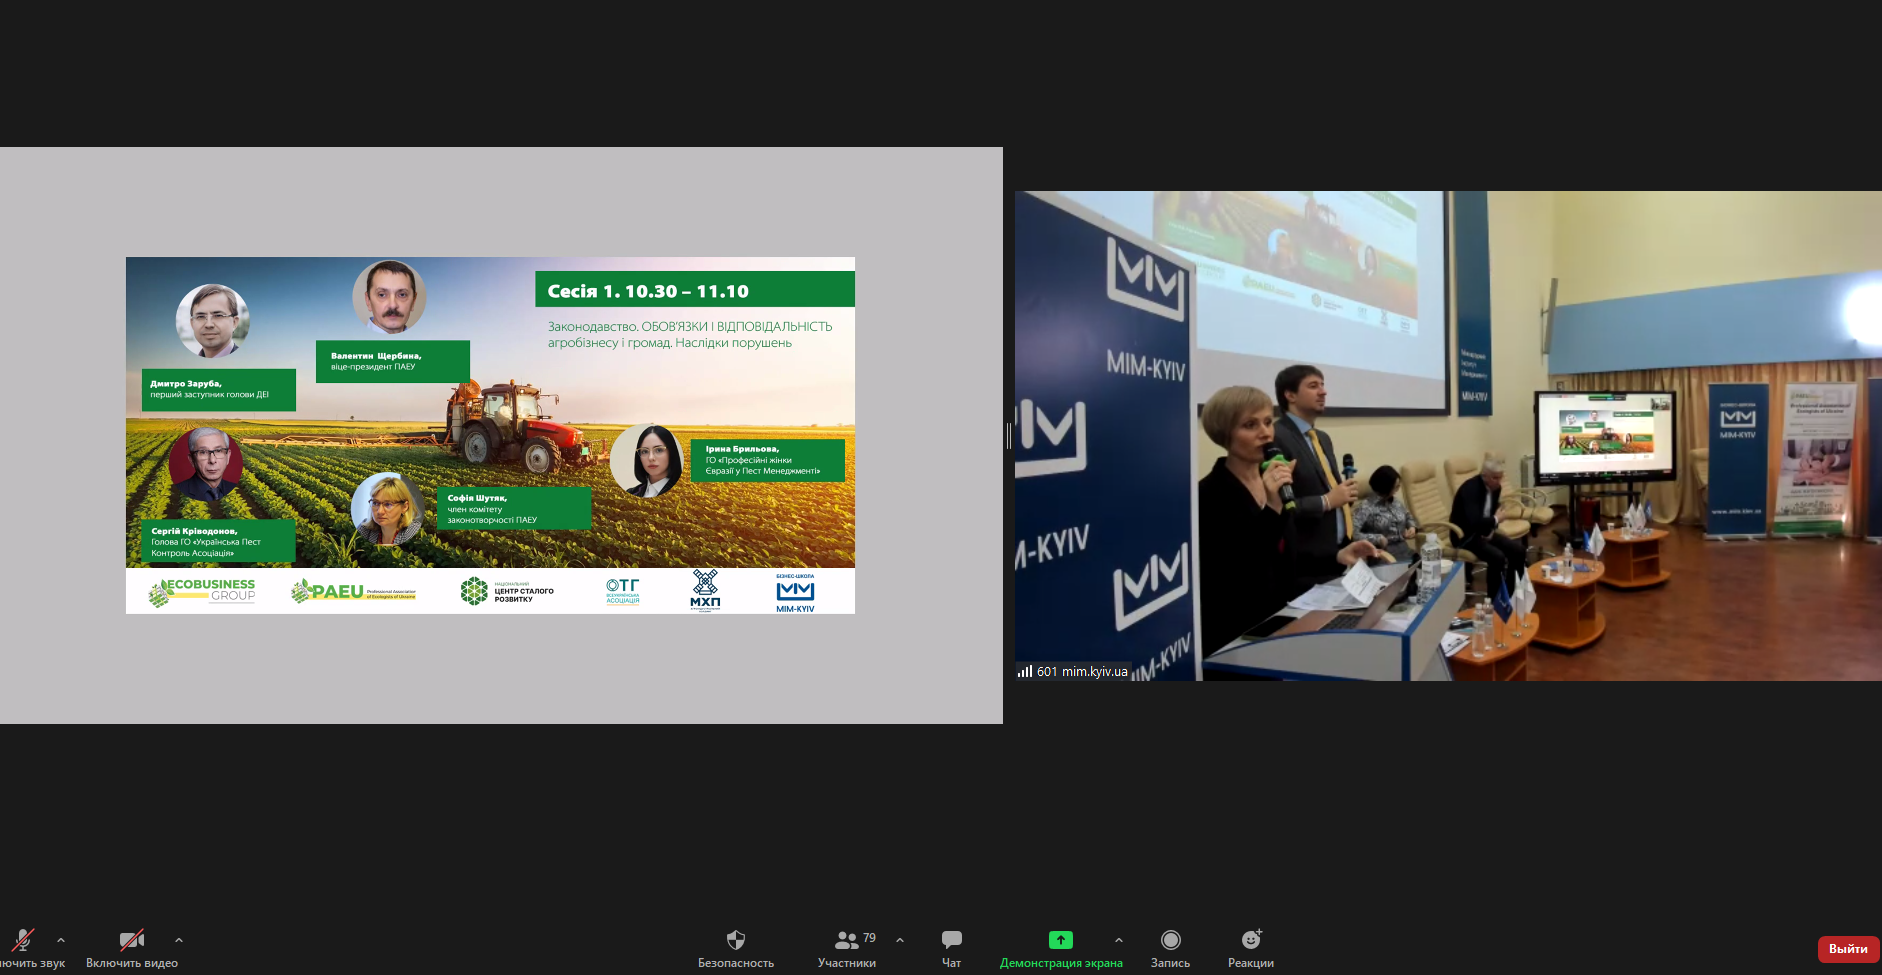Screen dimensions: 1882x975
Task: Click the green share screen icon
Action: (1060, 940)
